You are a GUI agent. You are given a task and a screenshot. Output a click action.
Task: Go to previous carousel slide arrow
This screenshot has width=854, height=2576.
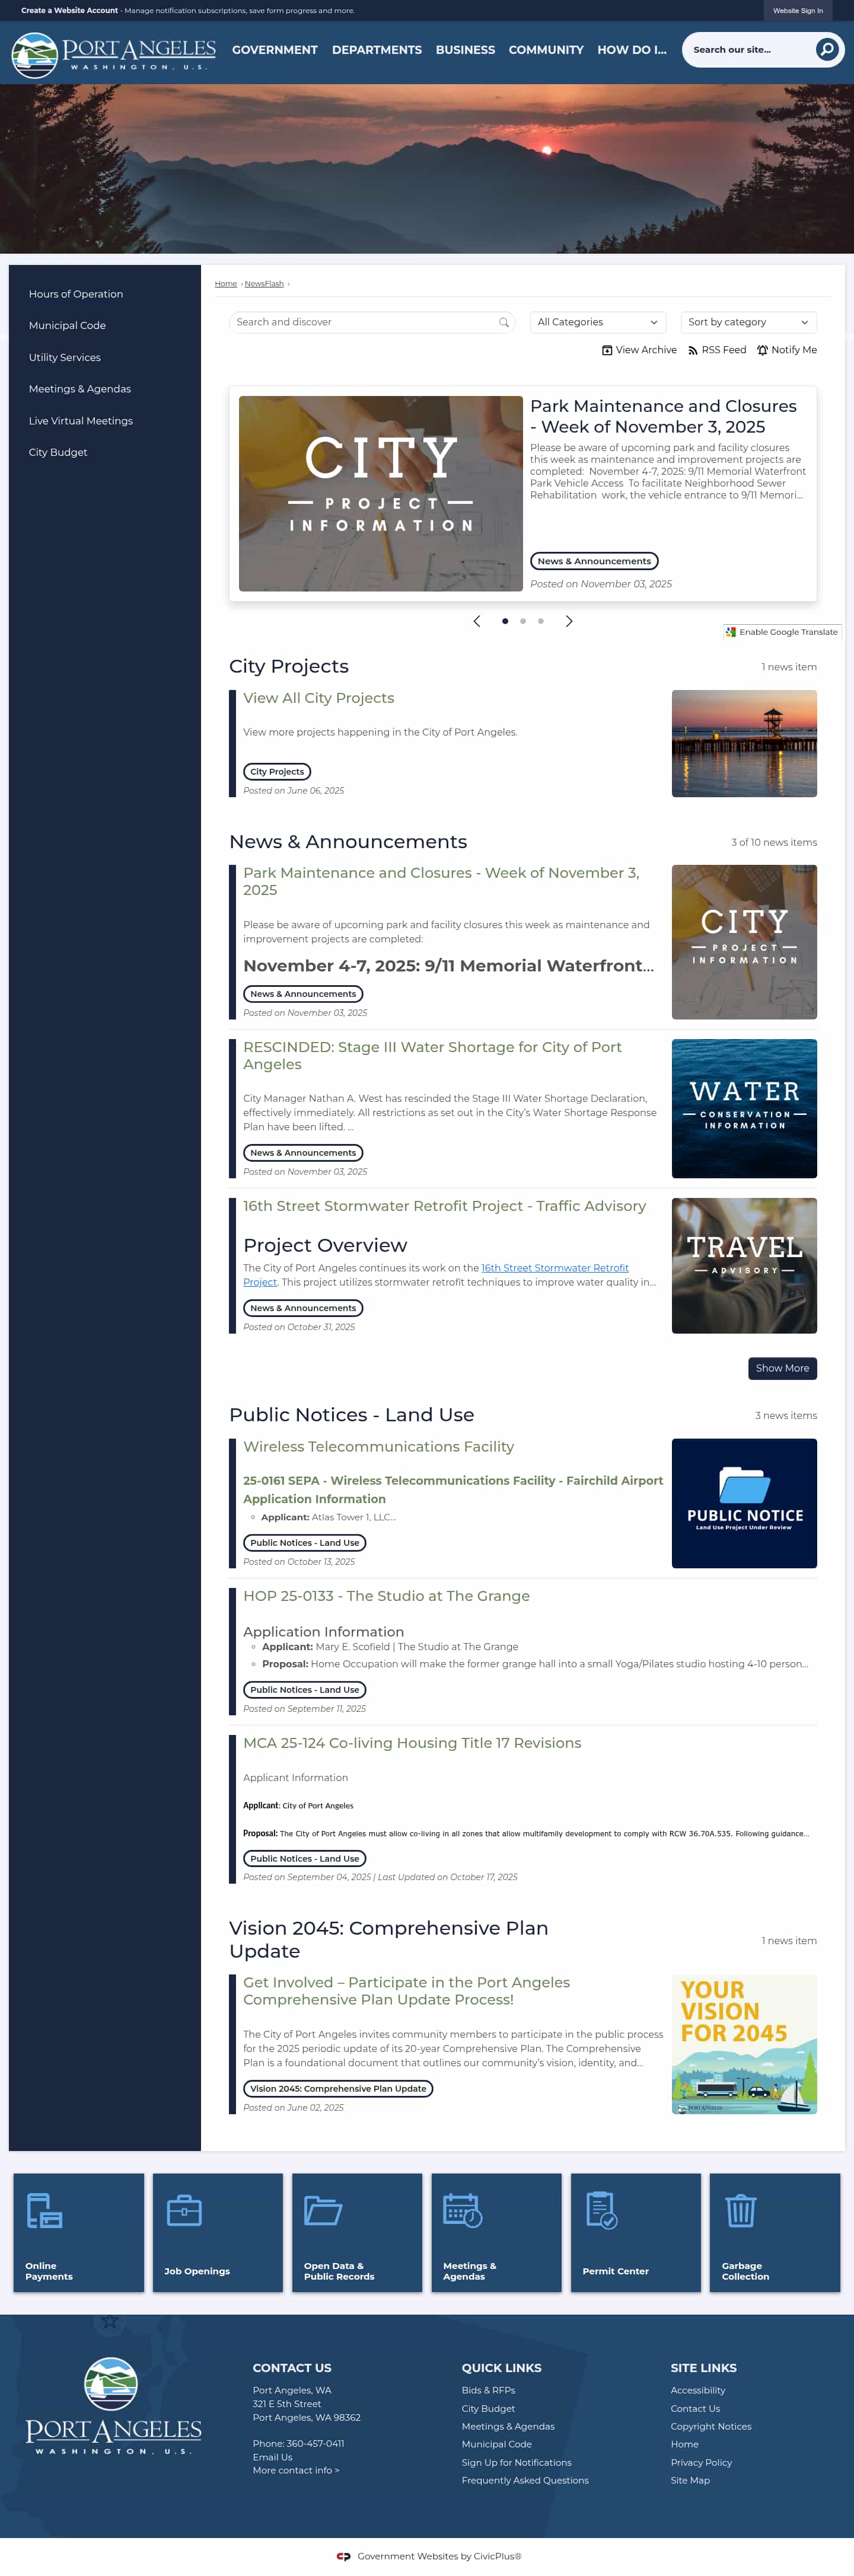click(477, 621)
